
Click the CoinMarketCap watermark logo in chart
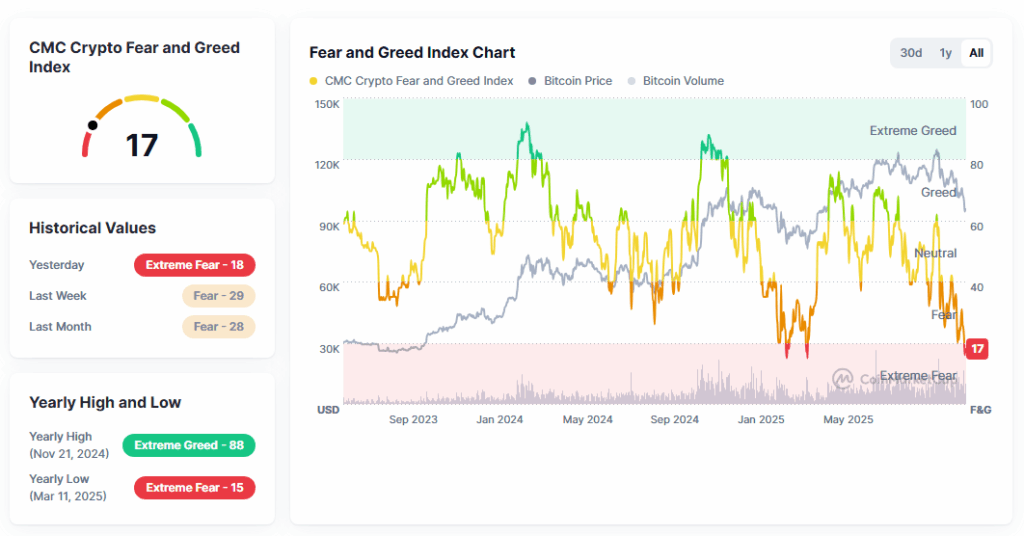(843, 378)
